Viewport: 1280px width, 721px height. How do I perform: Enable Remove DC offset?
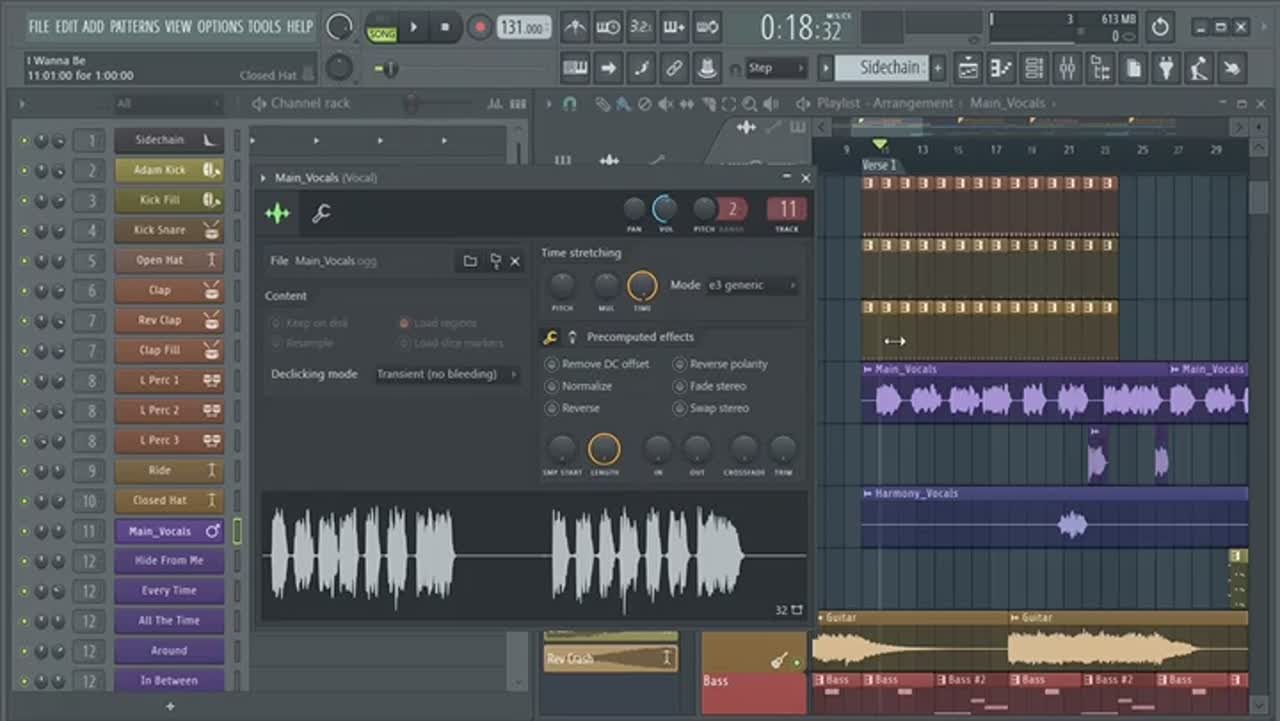coord(551,364)
